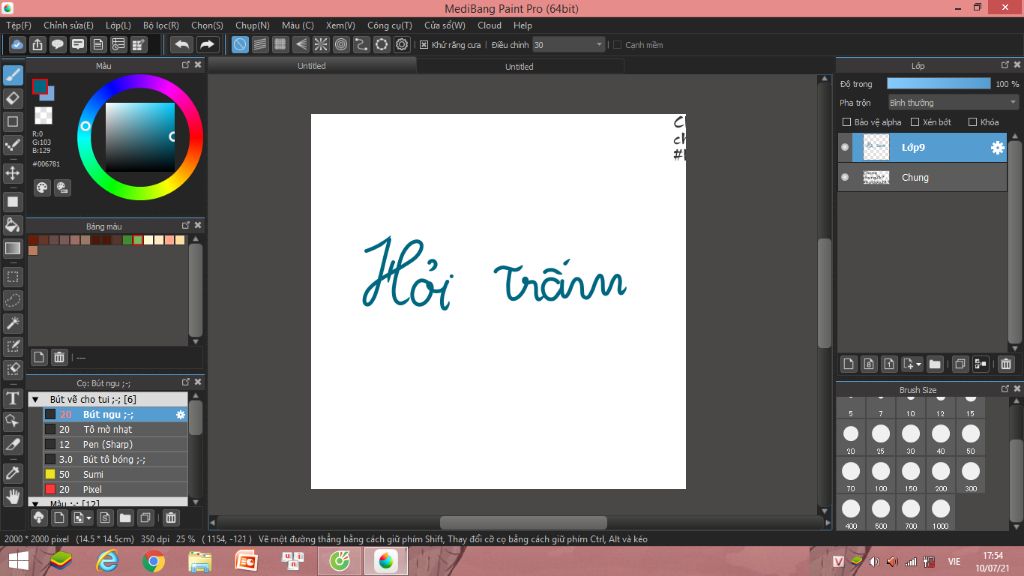Select the Magic Wand tool

13,323
